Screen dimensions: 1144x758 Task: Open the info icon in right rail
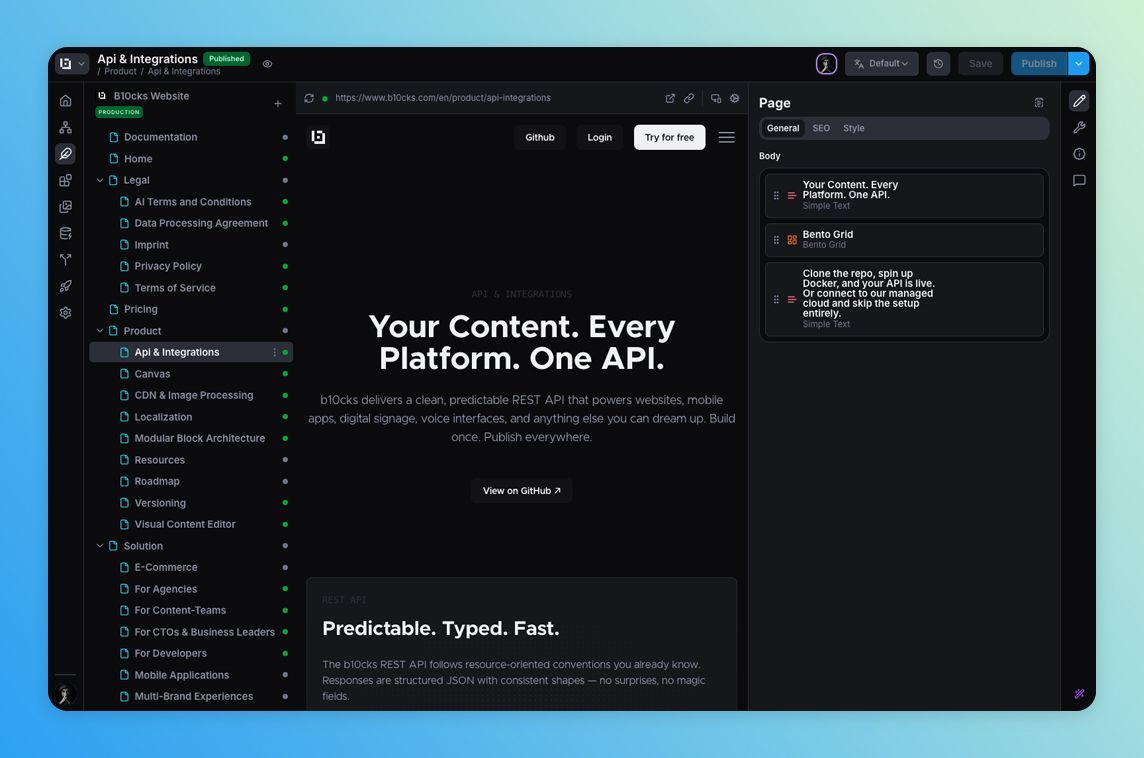[1079, 154]
